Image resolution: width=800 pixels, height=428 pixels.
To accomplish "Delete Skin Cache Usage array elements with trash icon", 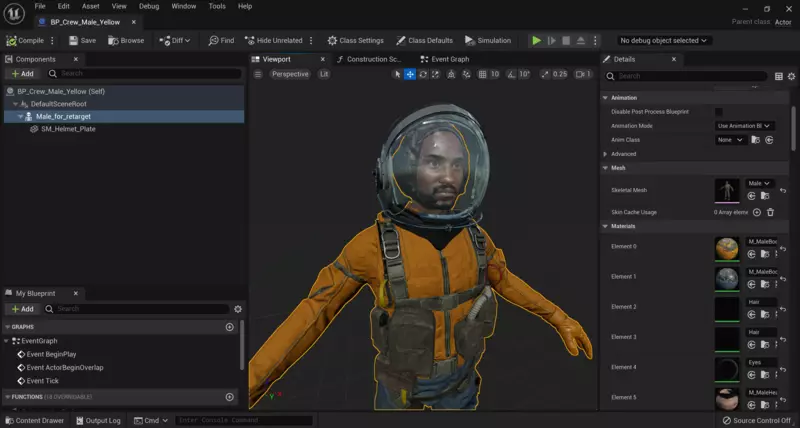I will (770, 212).
